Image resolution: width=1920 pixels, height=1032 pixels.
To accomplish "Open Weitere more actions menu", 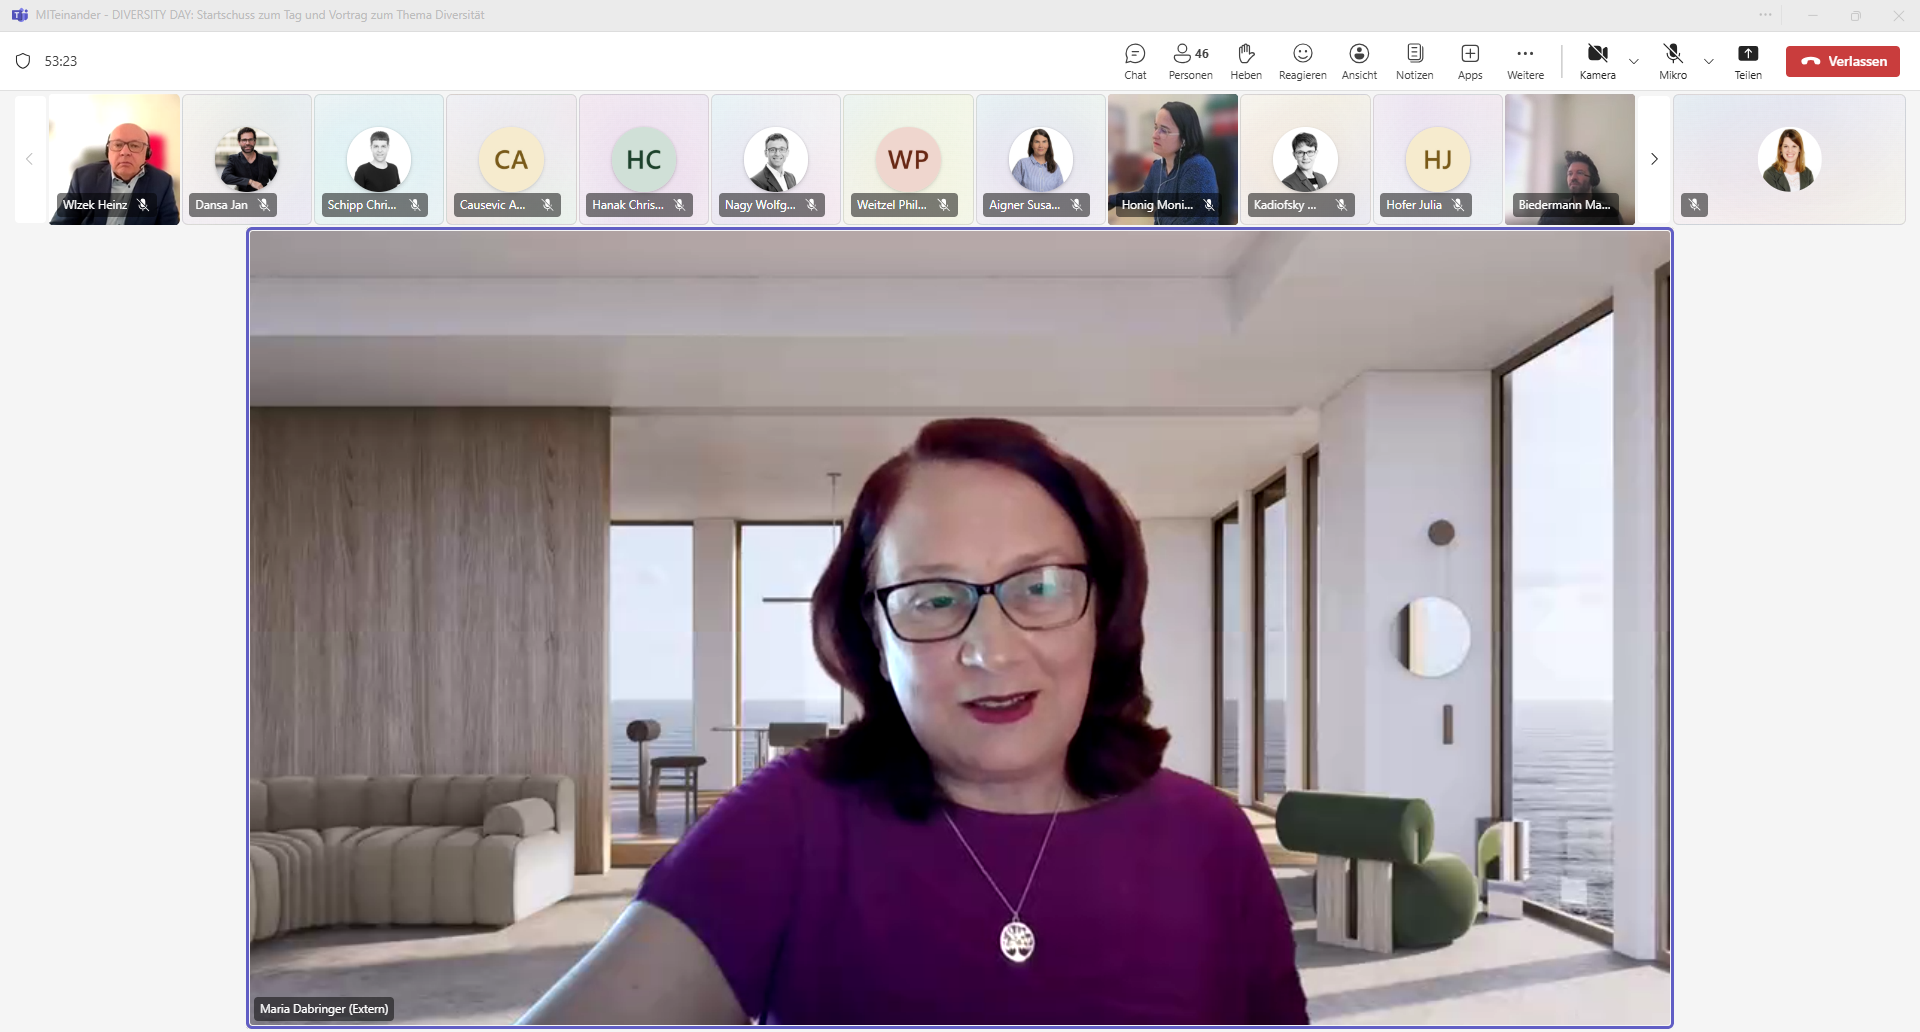I will coord(1525,61).
